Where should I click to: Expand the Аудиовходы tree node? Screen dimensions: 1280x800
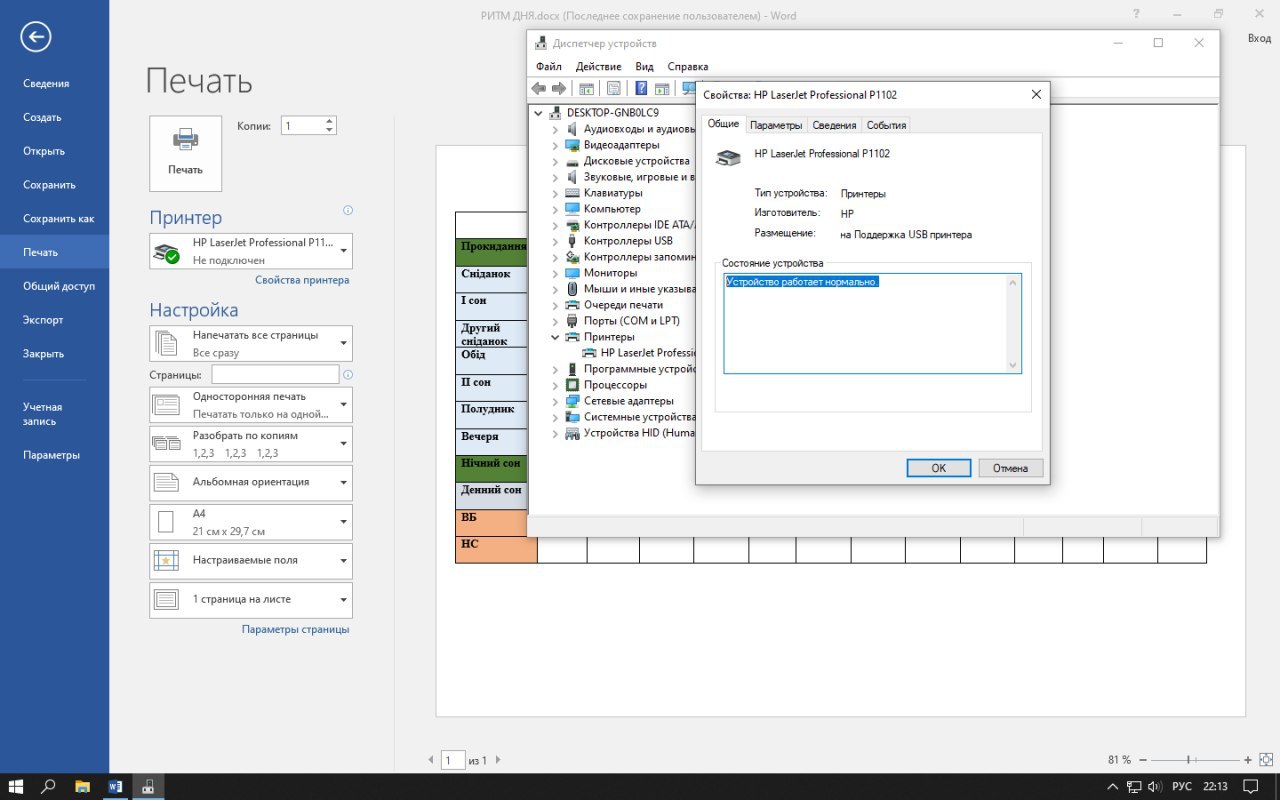(556, 129)
